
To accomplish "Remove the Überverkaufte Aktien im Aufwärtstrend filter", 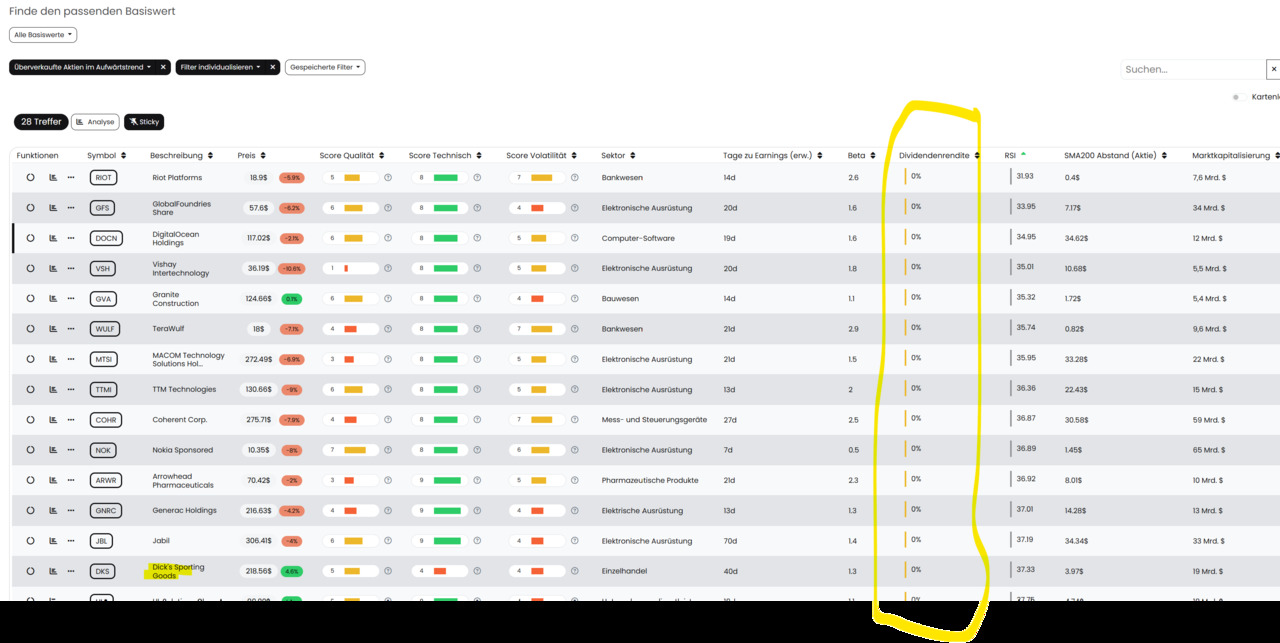I will (163, 67).
